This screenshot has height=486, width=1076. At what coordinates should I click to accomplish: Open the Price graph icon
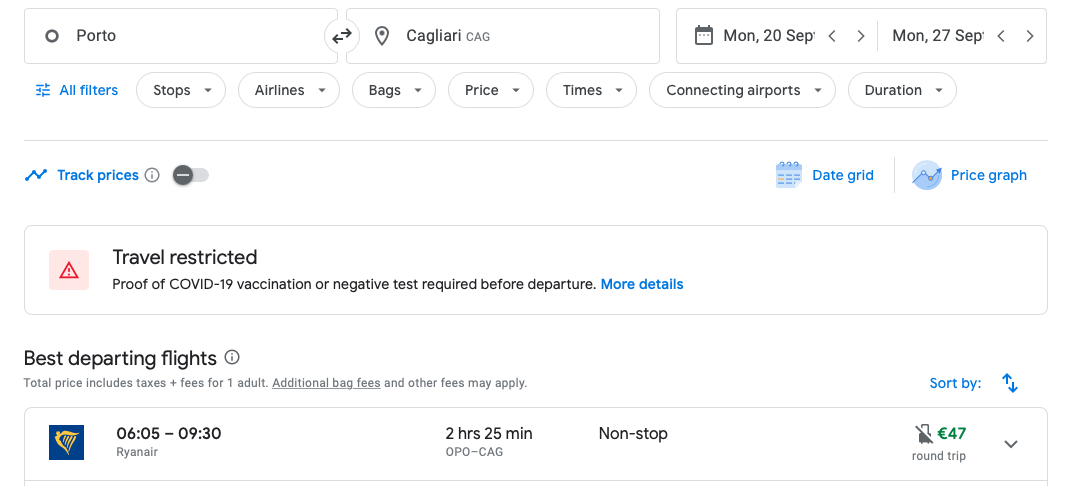[x=926, y=175]
